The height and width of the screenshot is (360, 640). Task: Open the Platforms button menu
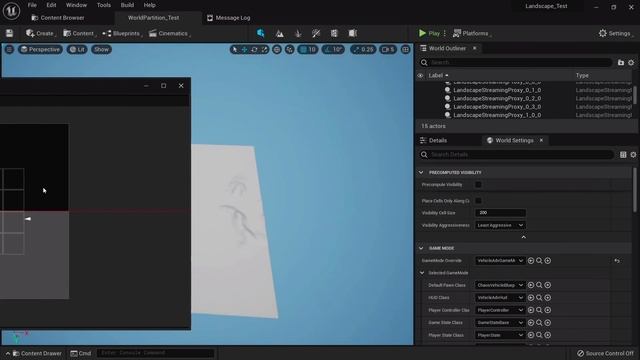click(x=472, y=33)
